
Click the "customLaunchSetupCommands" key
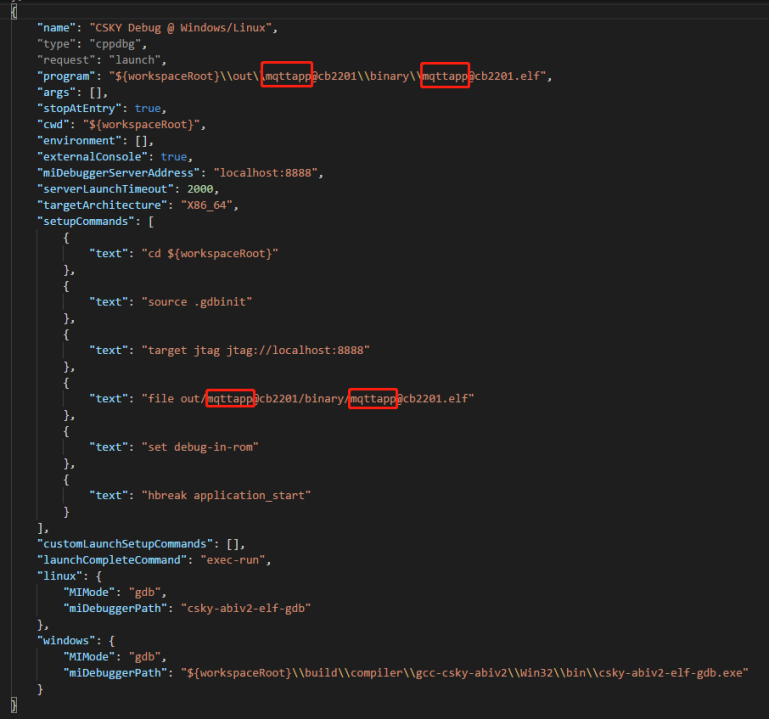[125, 544]
